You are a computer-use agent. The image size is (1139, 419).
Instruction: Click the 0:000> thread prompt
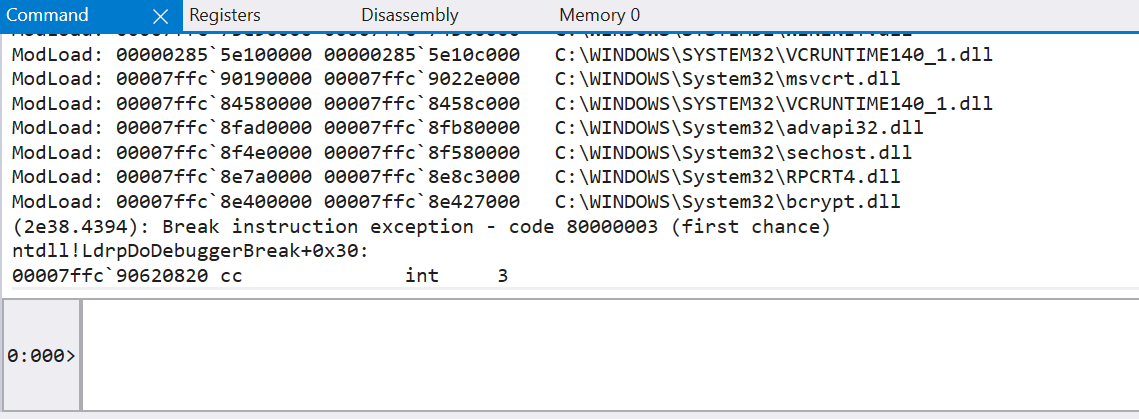point(41,355)
